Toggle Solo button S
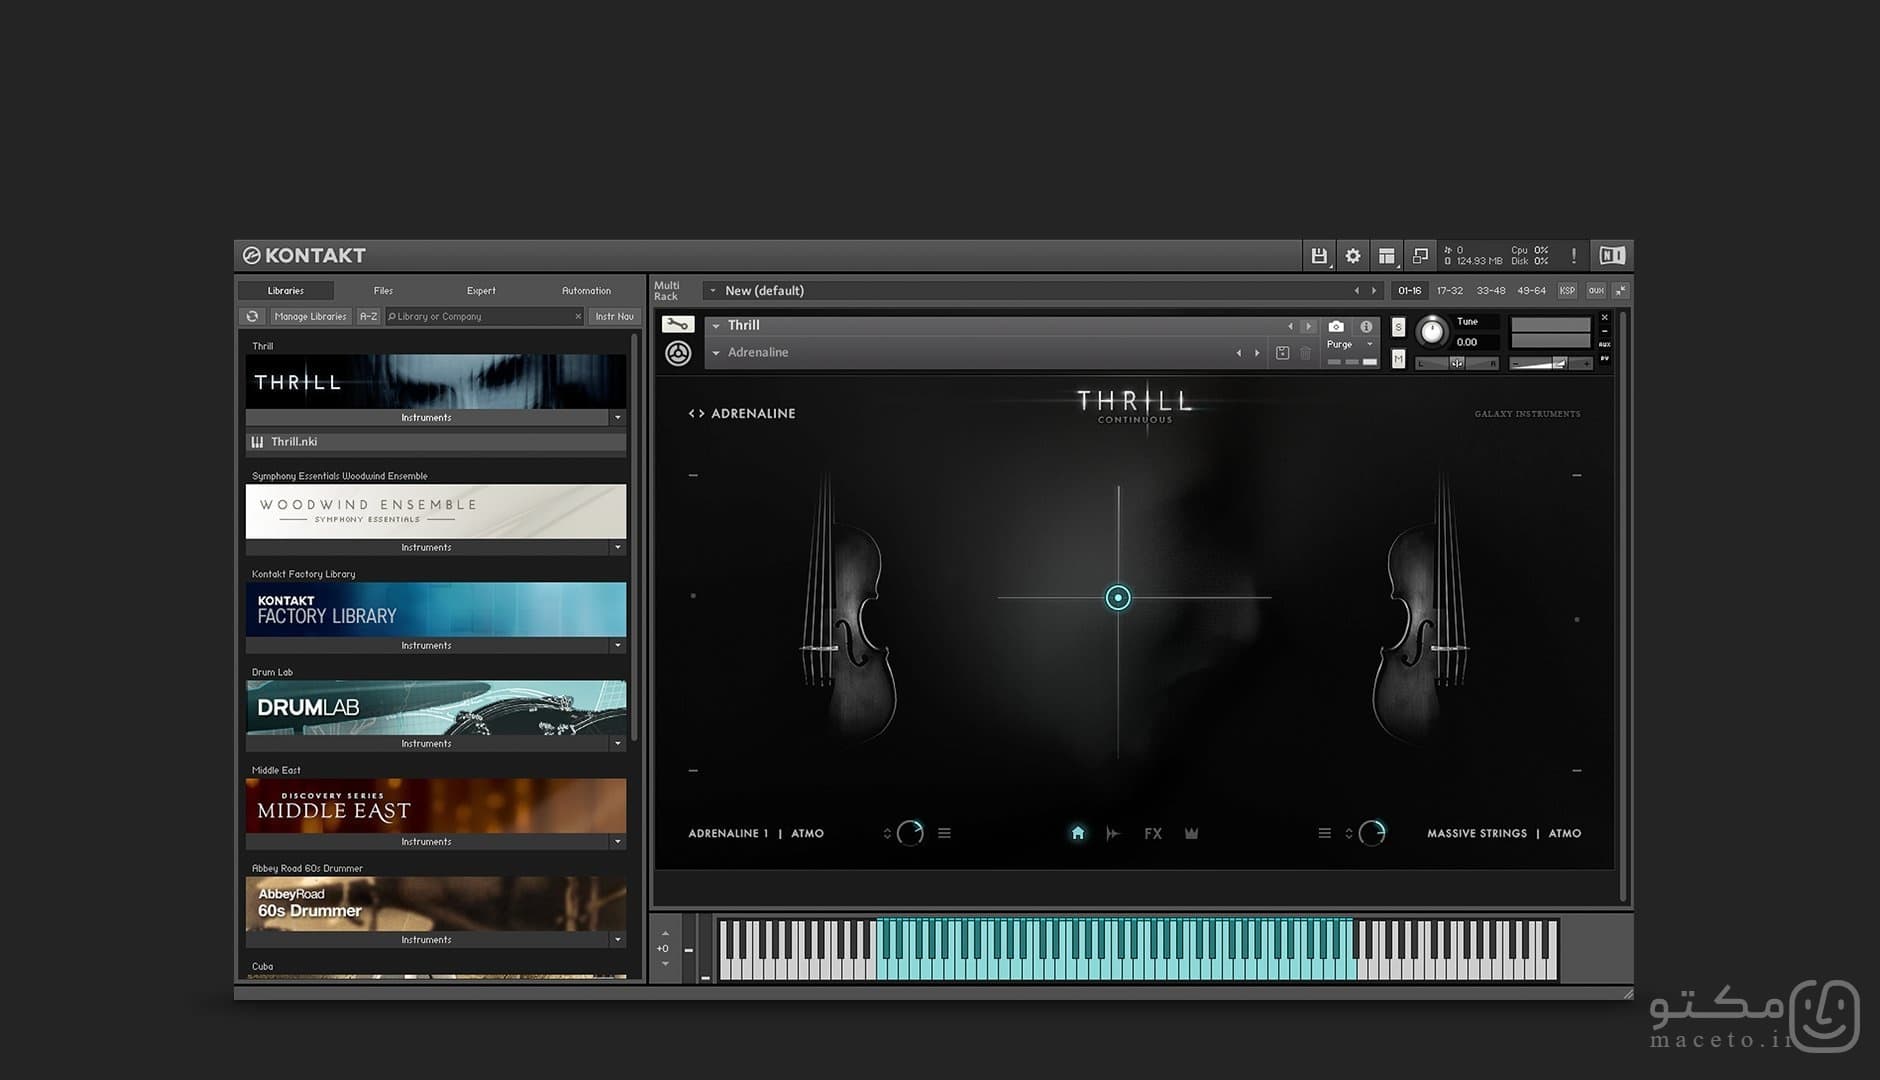 pyautogui.click(x=1398, y=327)
